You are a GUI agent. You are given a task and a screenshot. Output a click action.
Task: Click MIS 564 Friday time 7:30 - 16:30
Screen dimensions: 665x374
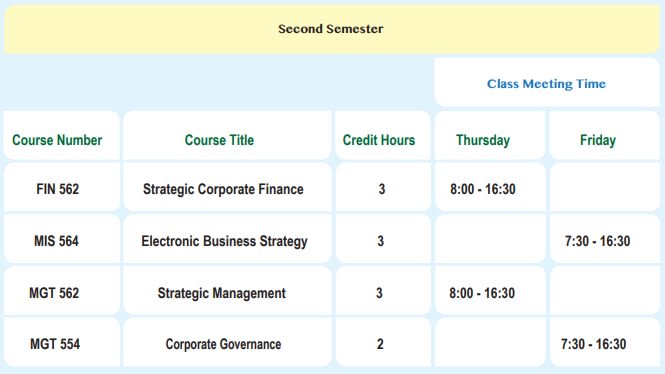pos(597,241)
